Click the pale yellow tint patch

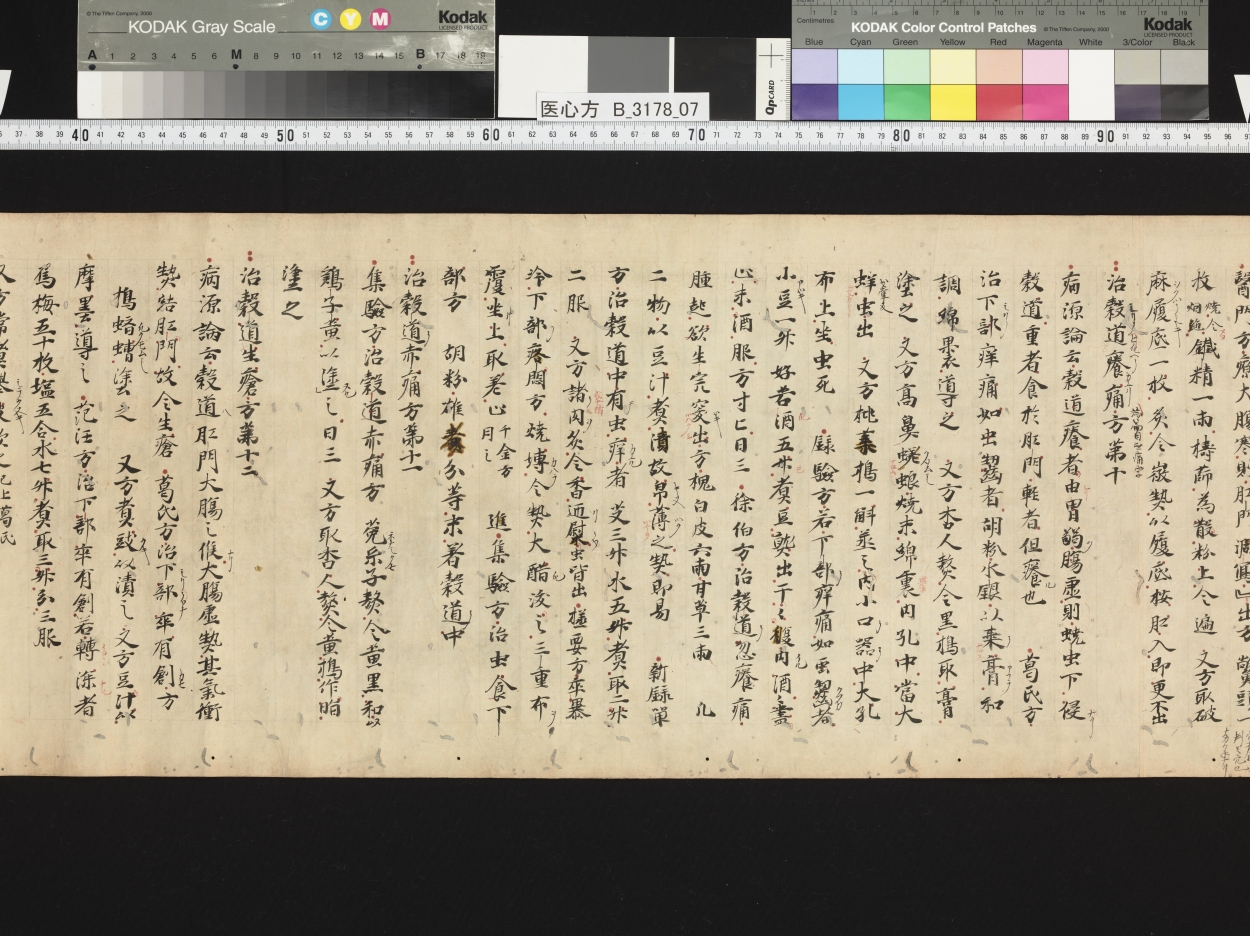click(953, 66)
